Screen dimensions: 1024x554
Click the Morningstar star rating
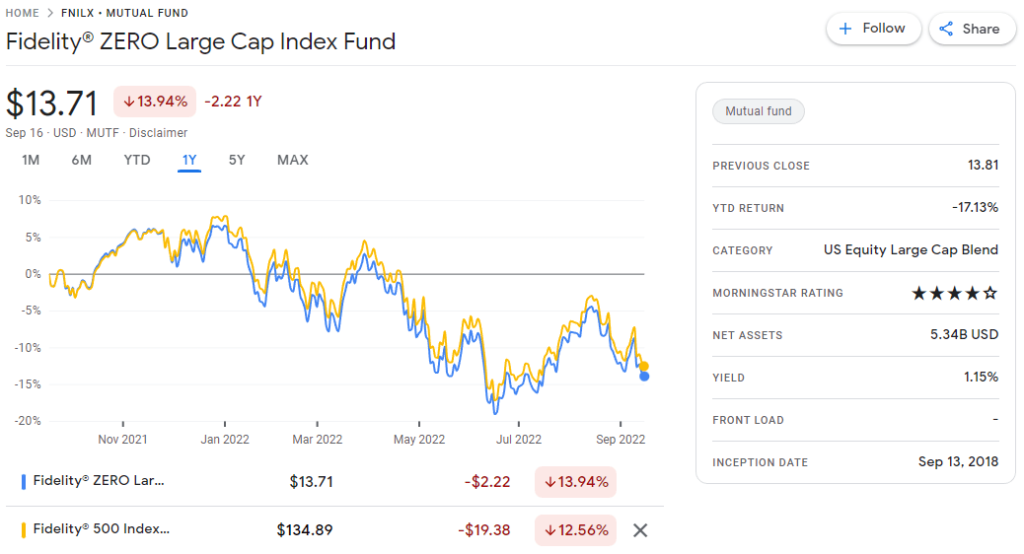(954, 293)
